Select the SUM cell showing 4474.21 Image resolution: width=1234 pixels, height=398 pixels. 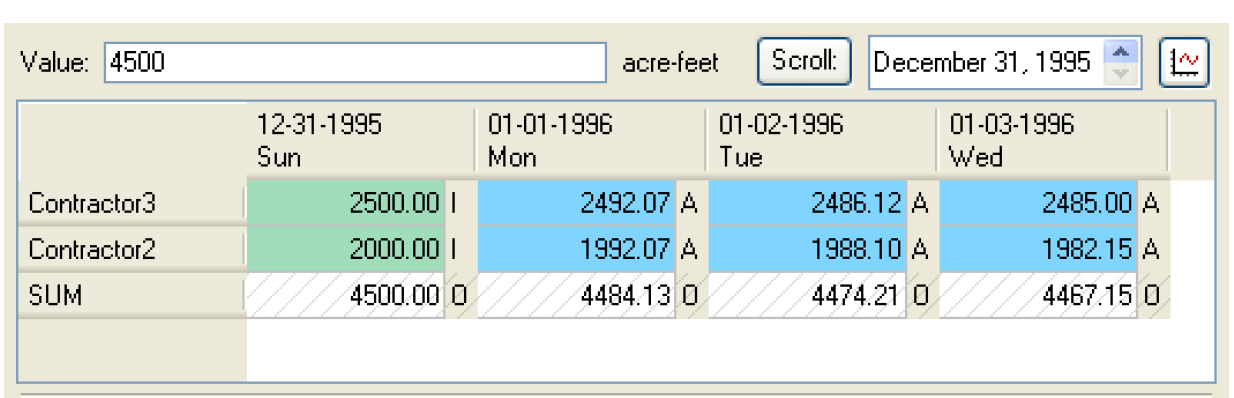808,296
